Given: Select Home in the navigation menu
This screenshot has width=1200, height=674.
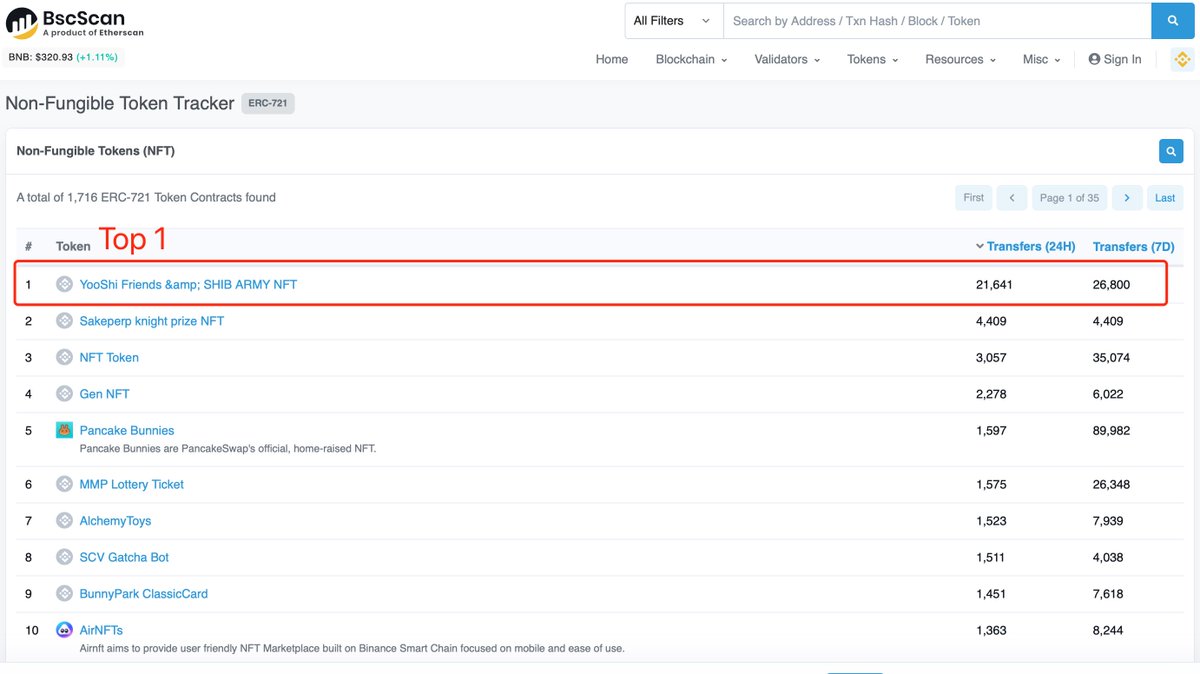Looking at the screenshot, I should [x=611, y=59].
